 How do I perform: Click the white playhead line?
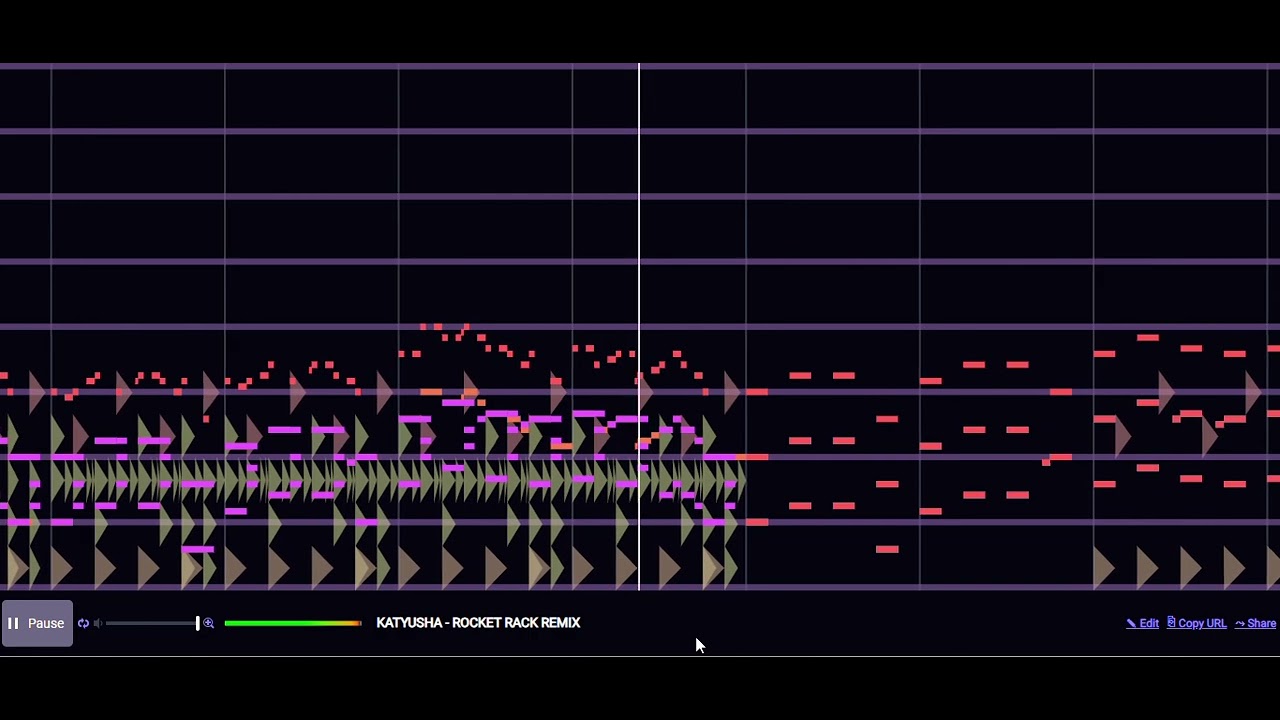[639, 326]
